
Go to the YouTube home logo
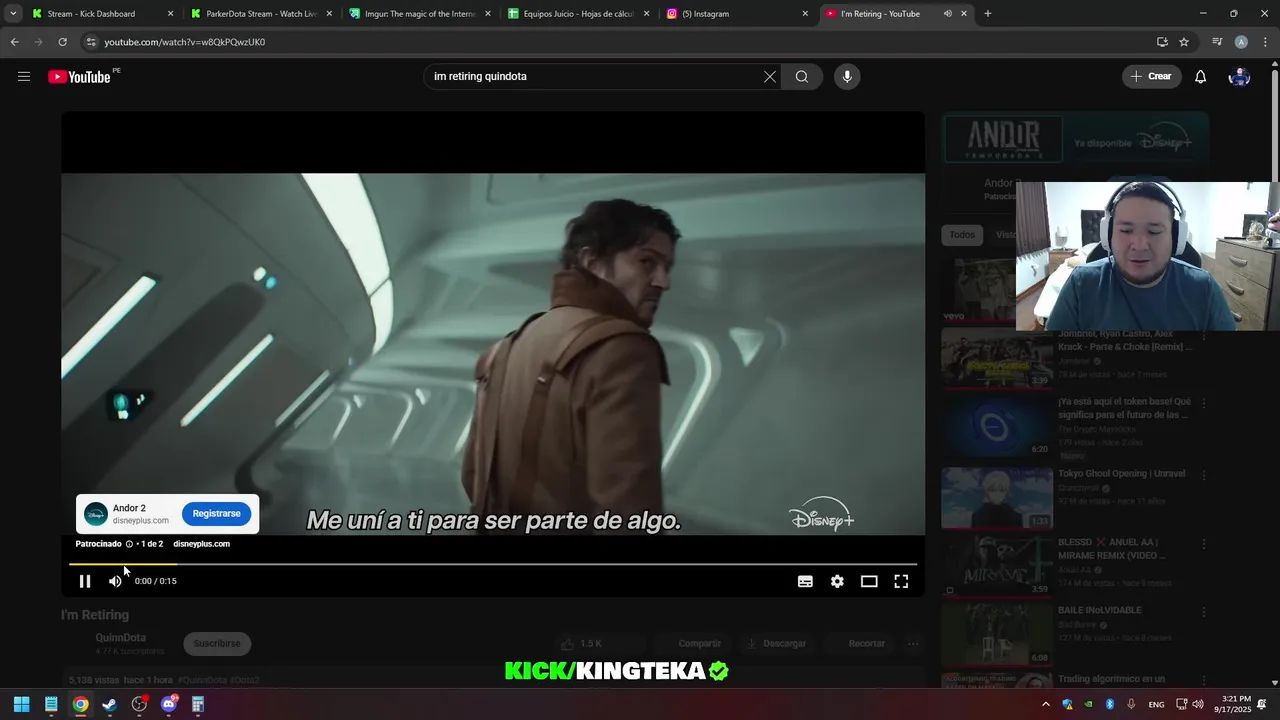[x=79, y=77]
